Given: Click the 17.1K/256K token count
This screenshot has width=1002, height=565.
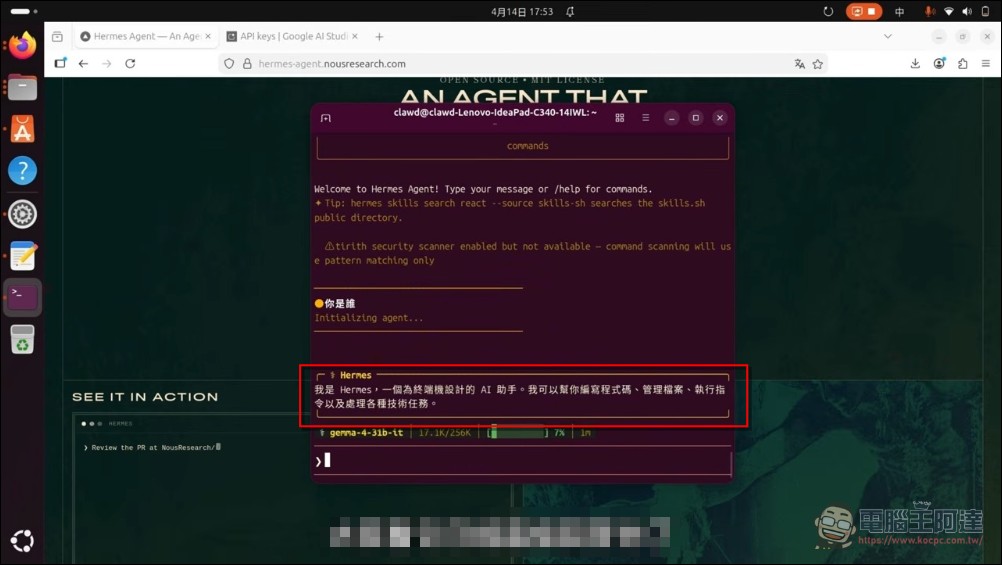Looking at the screenshot, I should [445, 433].
